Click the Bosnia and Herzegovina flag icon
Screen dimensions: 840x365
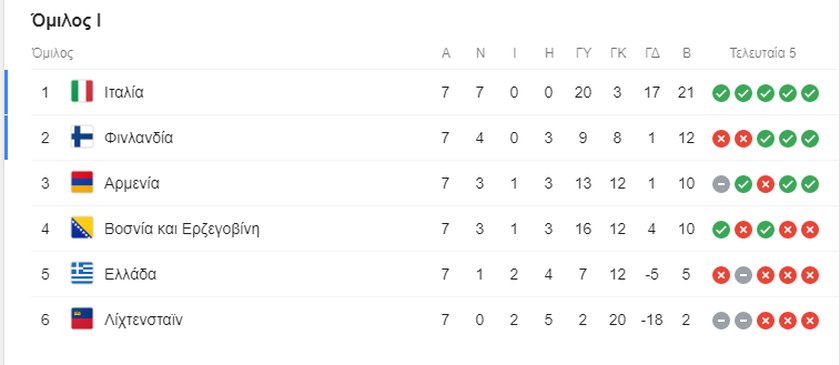pyautogui.click(x=82, y=228)
